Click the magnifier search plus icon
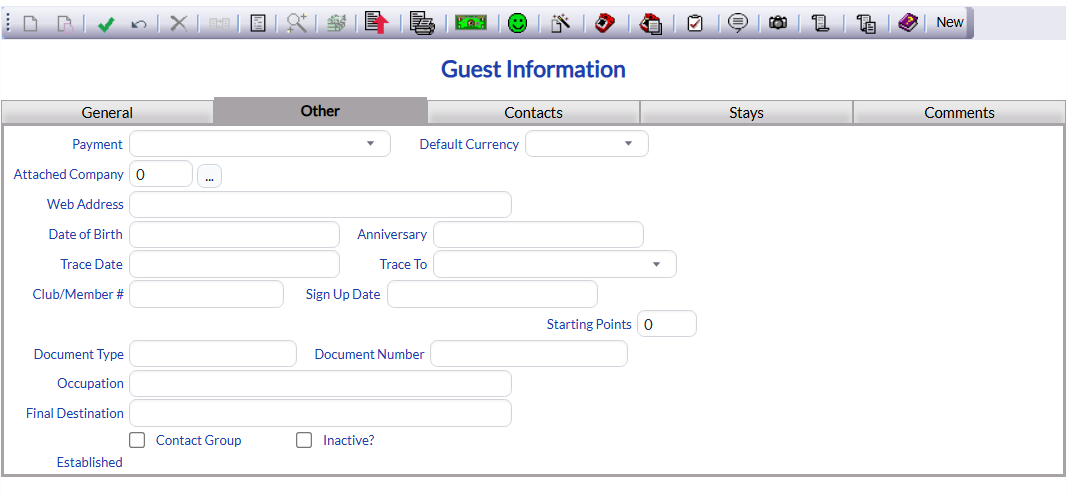 click(x=297, y=24)
